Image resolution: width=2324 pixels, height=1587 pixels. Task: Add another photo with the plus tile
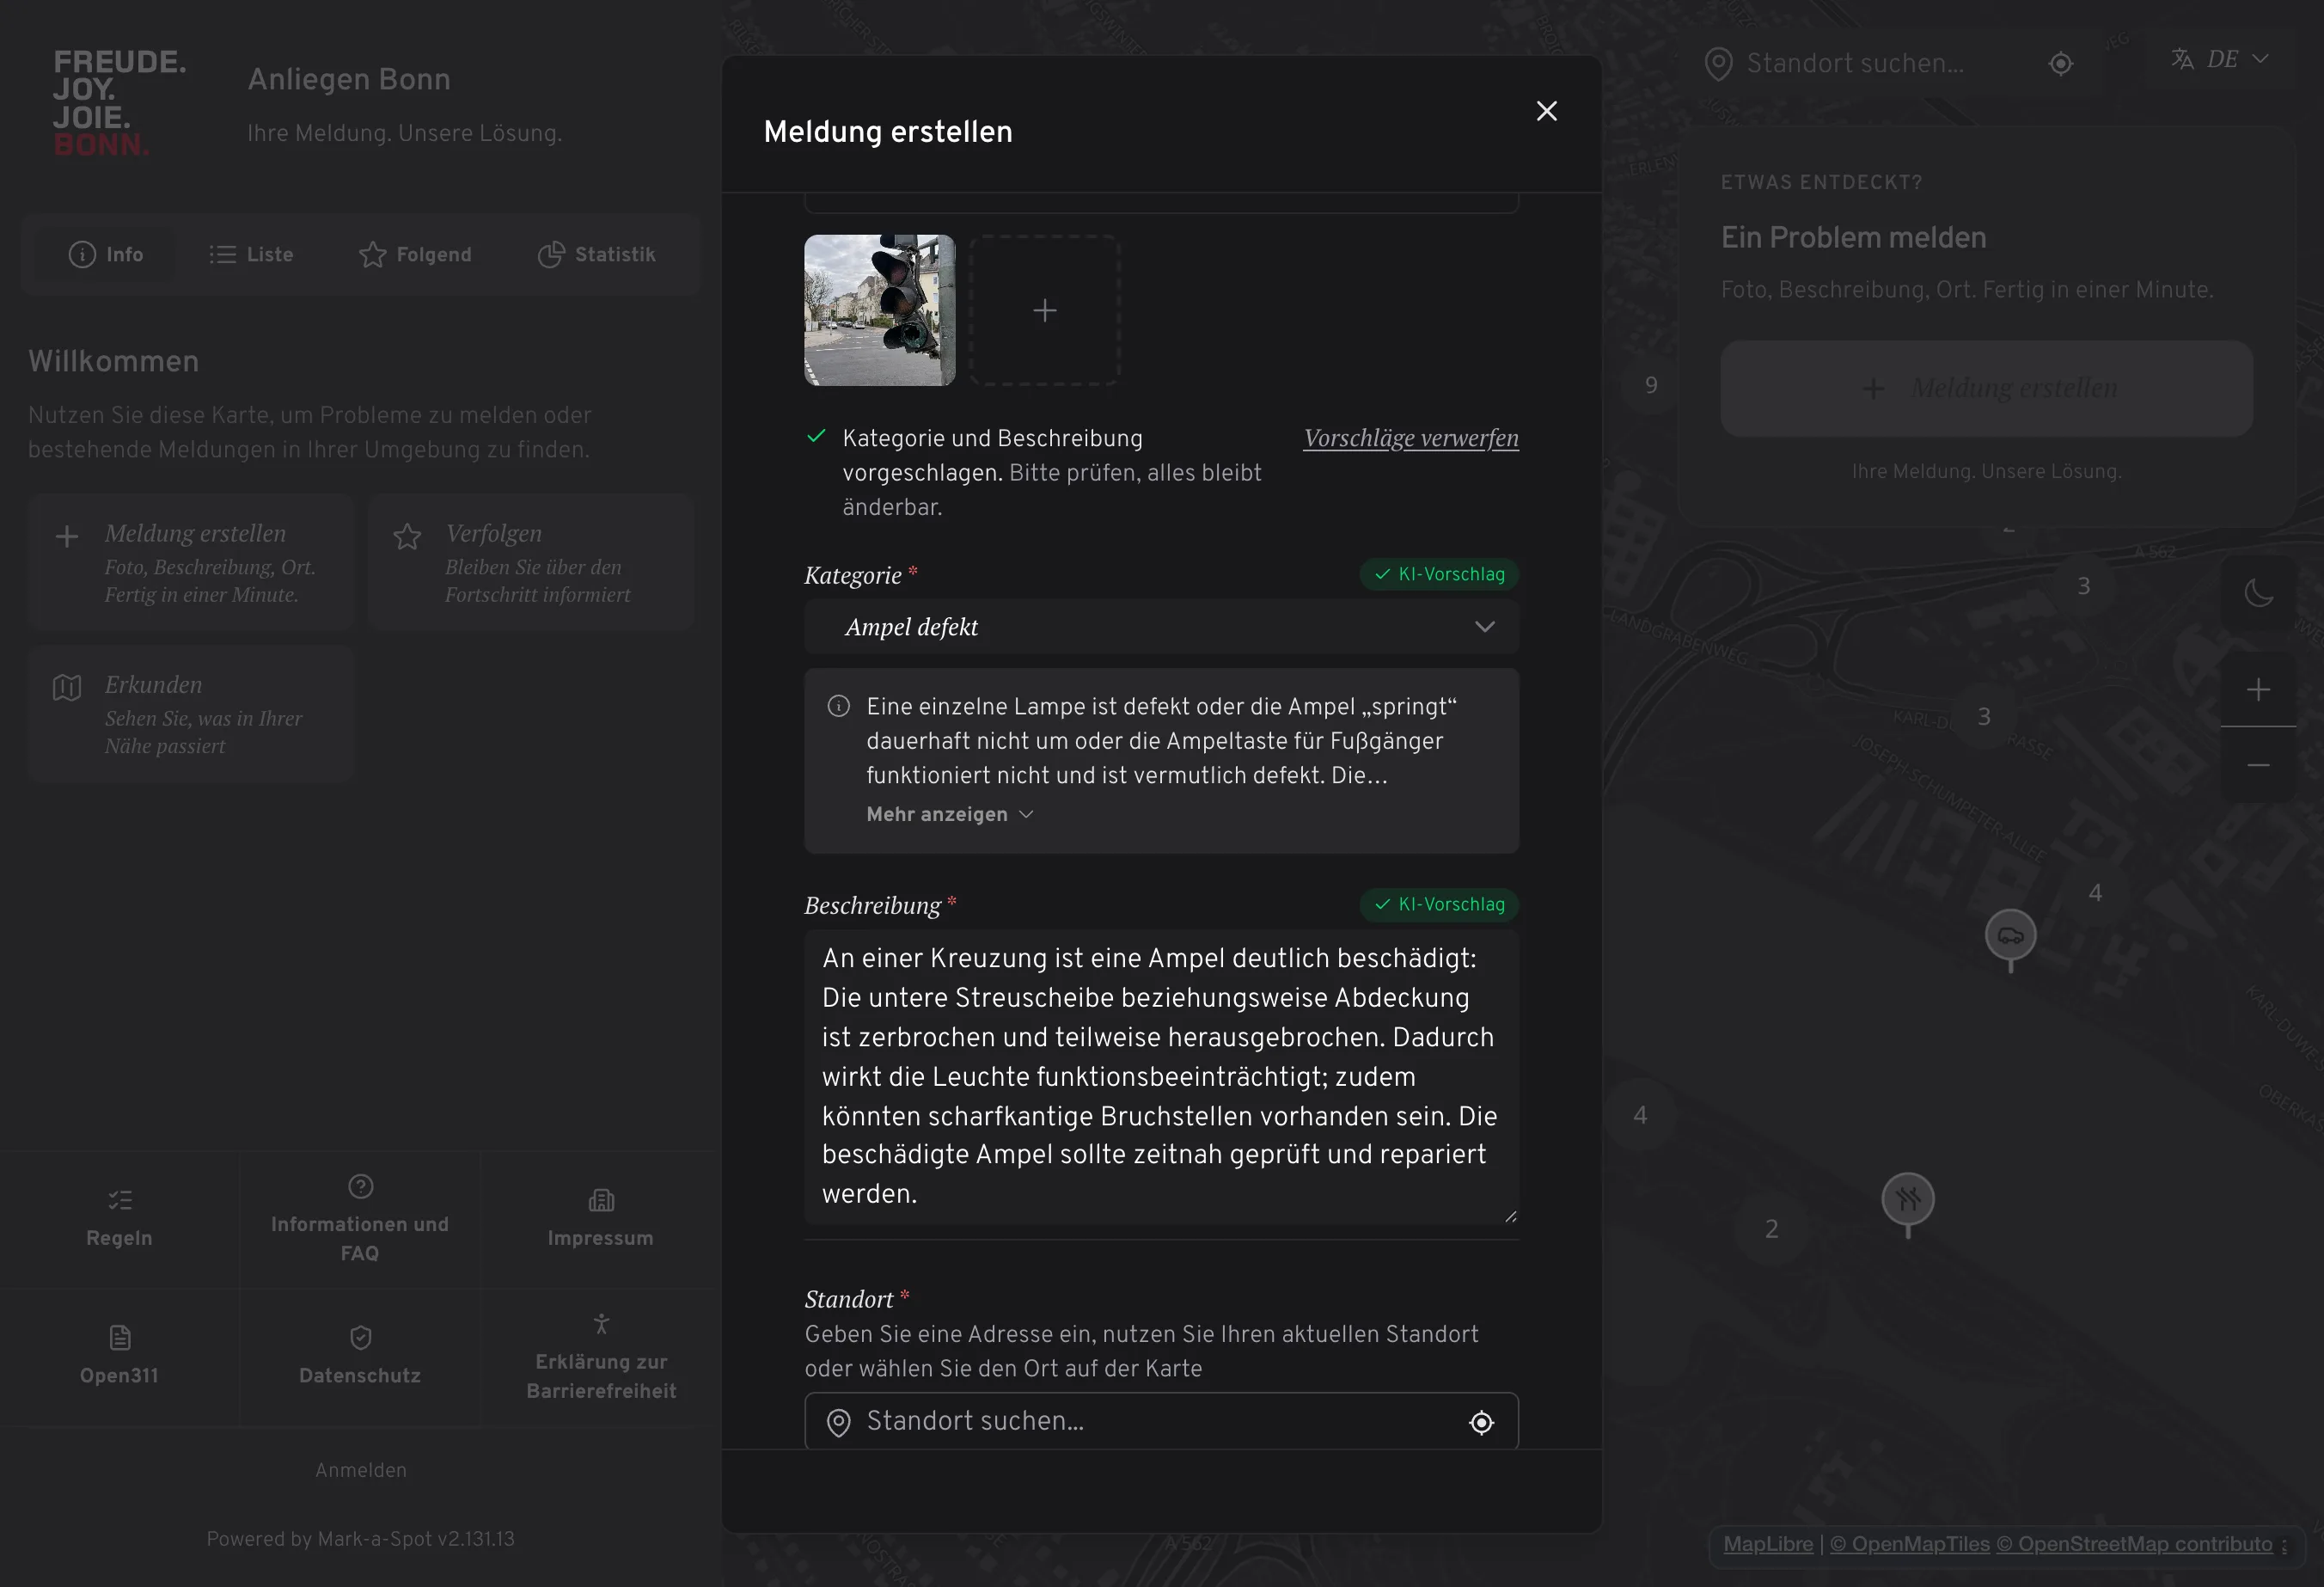tap(1044, 310)
